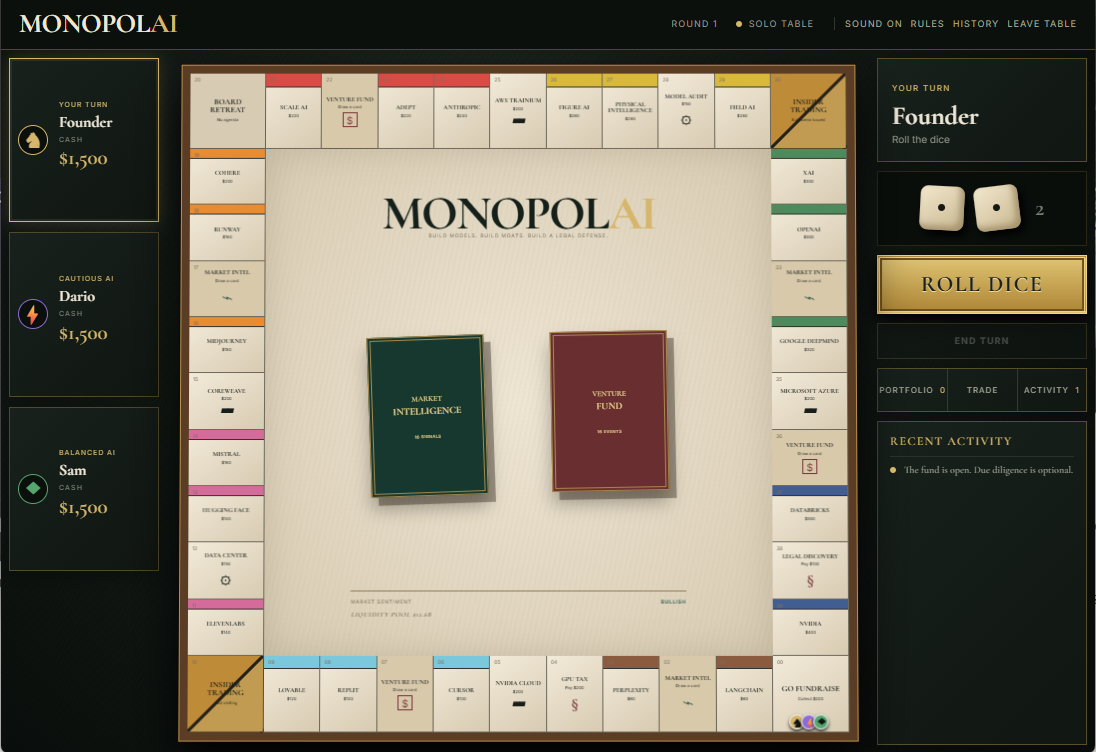Viewport: 1096px width, 752px height.
Task: Open the Rules page
Action: (927, 24)
